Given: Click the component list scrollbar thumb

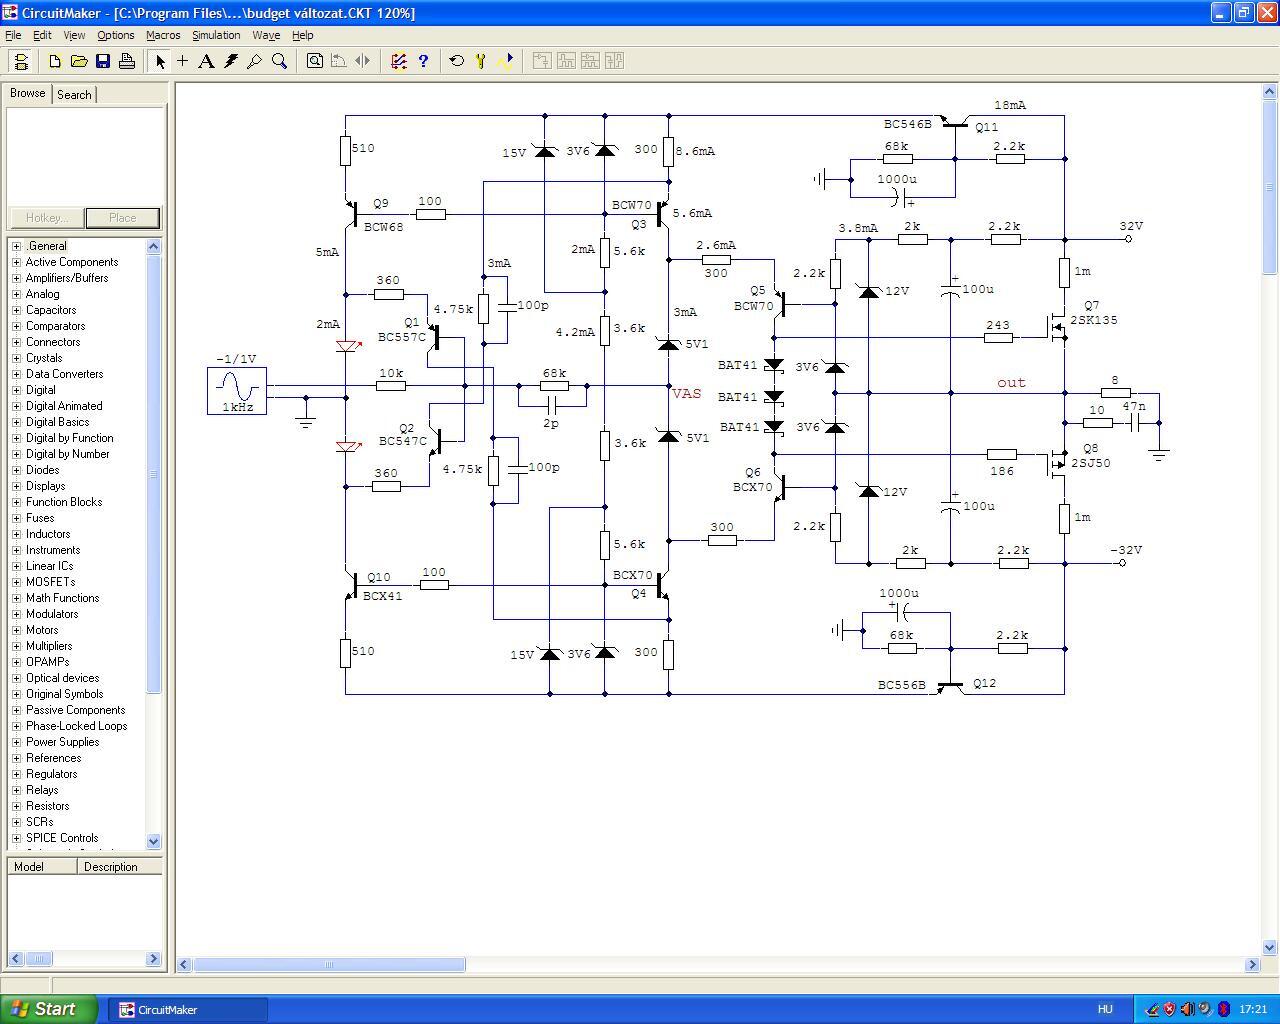Looking at the screenshot, I should [x=154, y=473].
